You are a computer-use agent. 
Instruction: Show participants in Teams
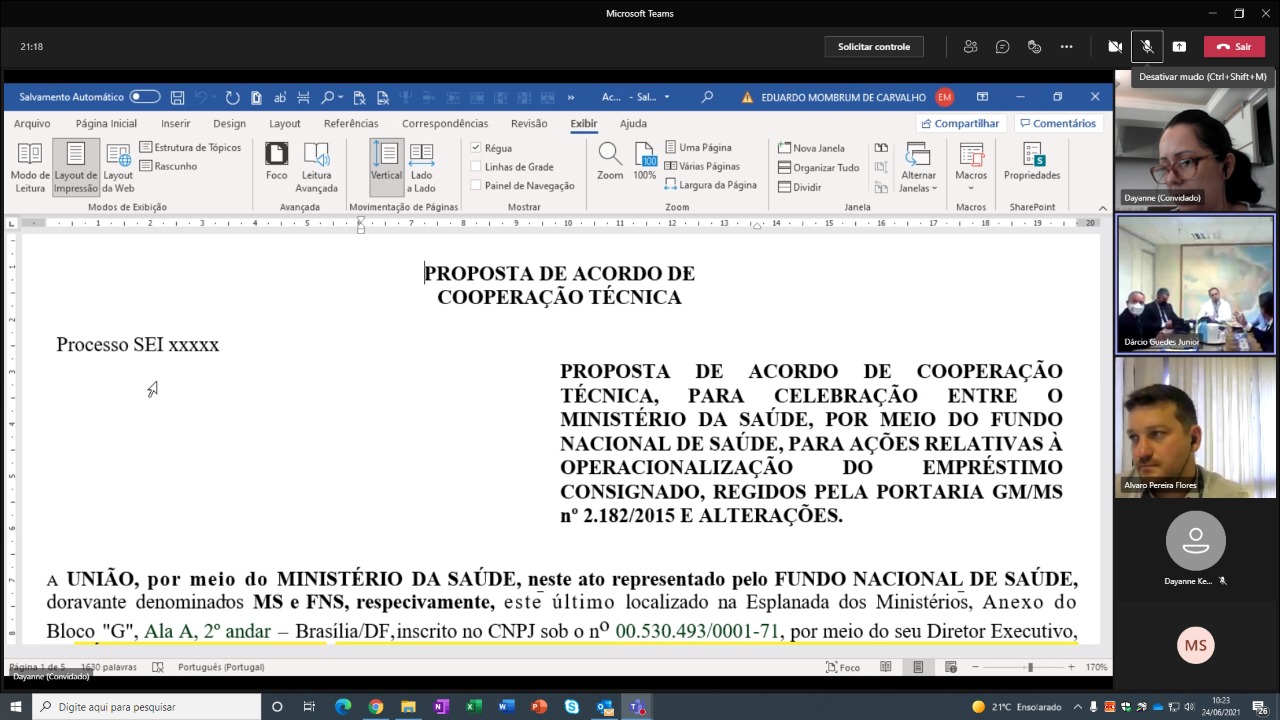pyautogui.click(x=970, y=46)
